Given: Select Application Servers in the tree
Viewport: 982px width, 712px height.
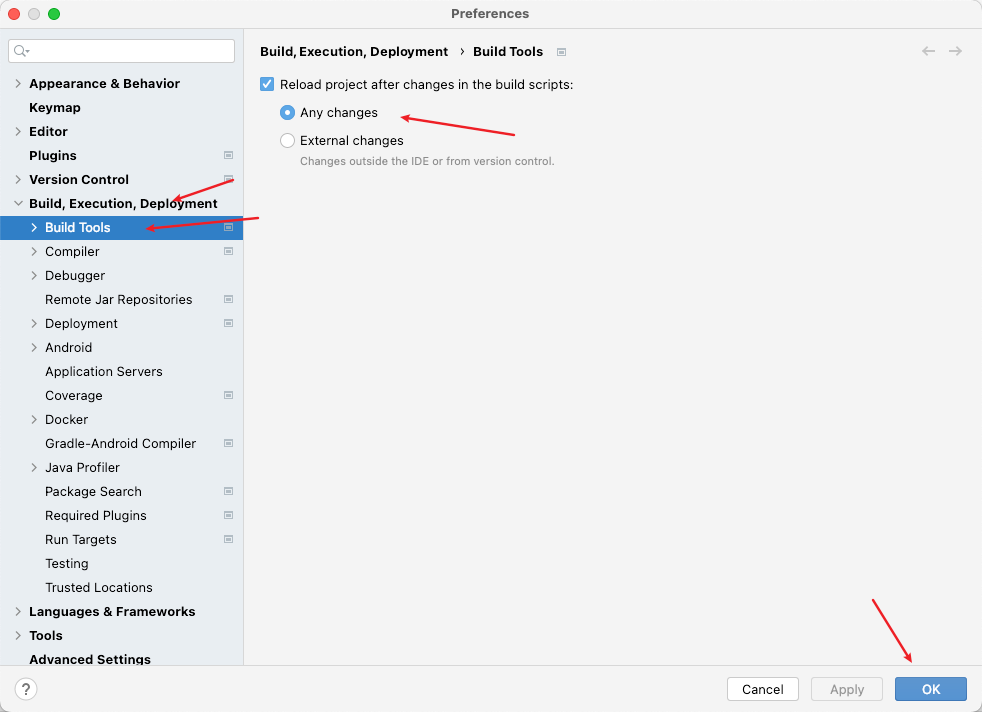Looking at the screenshot, I should 103,371.
